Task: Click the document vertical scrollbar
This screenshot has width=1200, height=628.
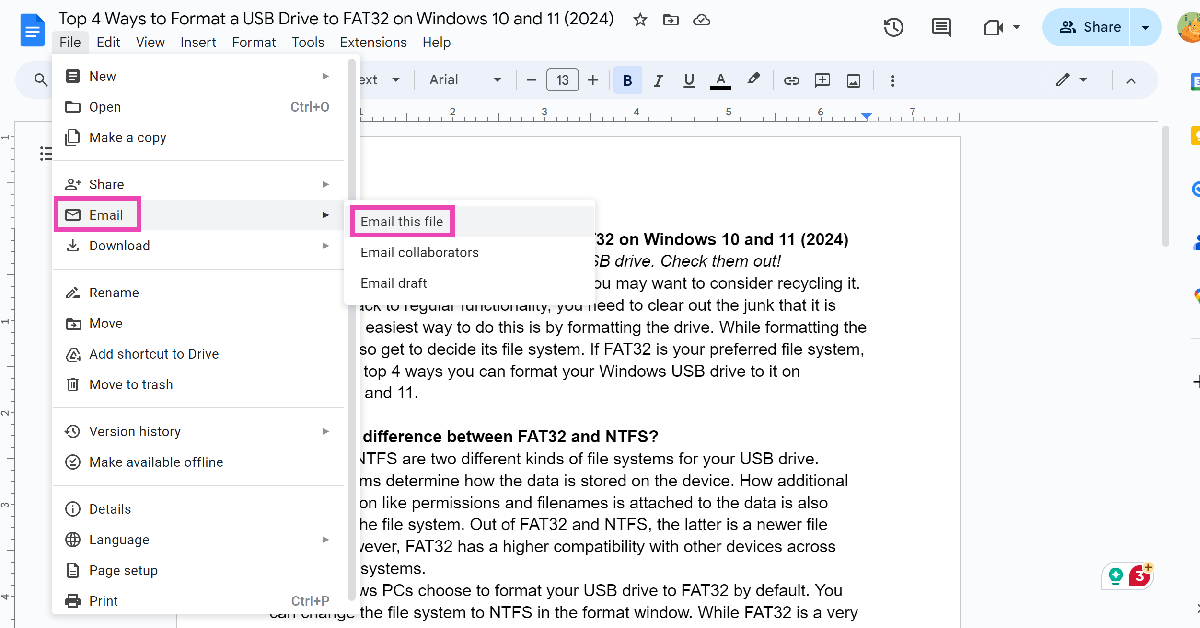Action: coord(1165,186)
